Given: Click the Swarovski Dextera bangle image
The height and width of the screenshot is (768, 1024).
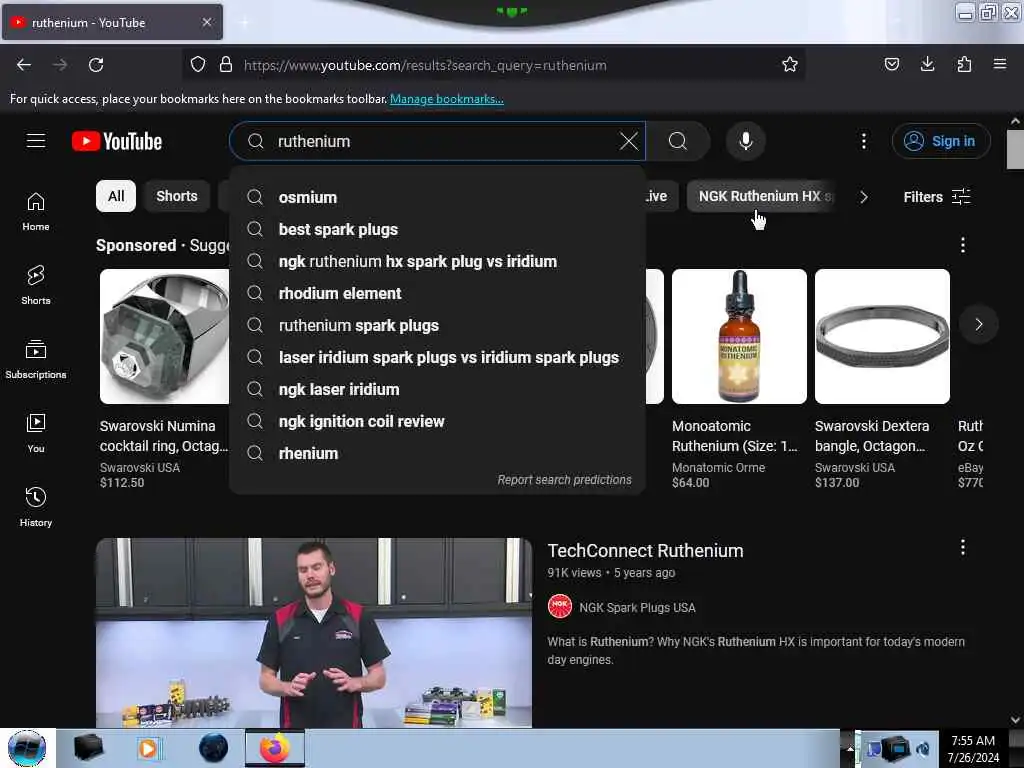Looking at the screenshot, I should point(882,336).
